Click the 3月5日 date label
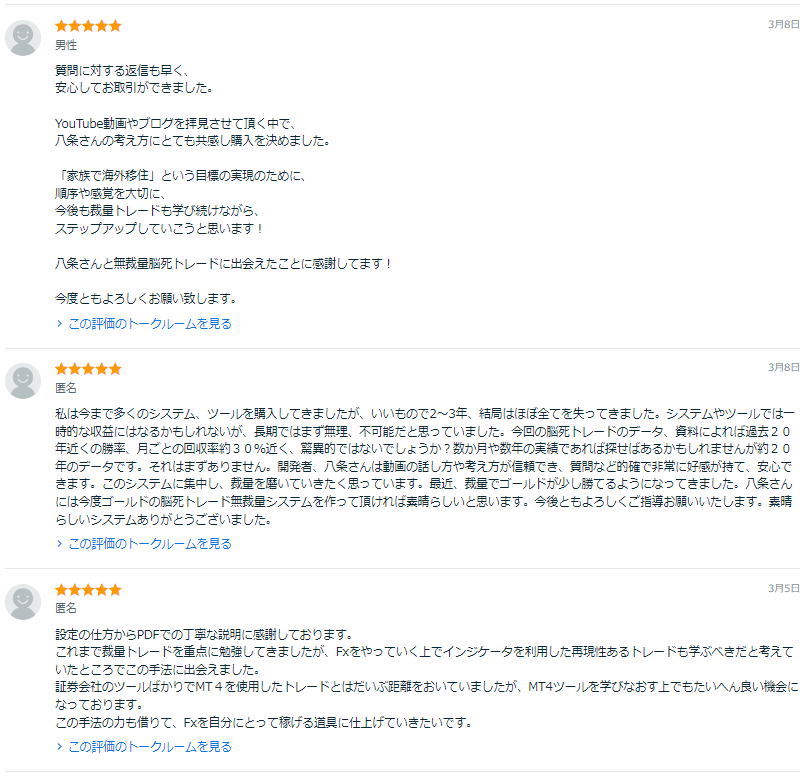This screenshot has height=777, width=806. point(783,588)
